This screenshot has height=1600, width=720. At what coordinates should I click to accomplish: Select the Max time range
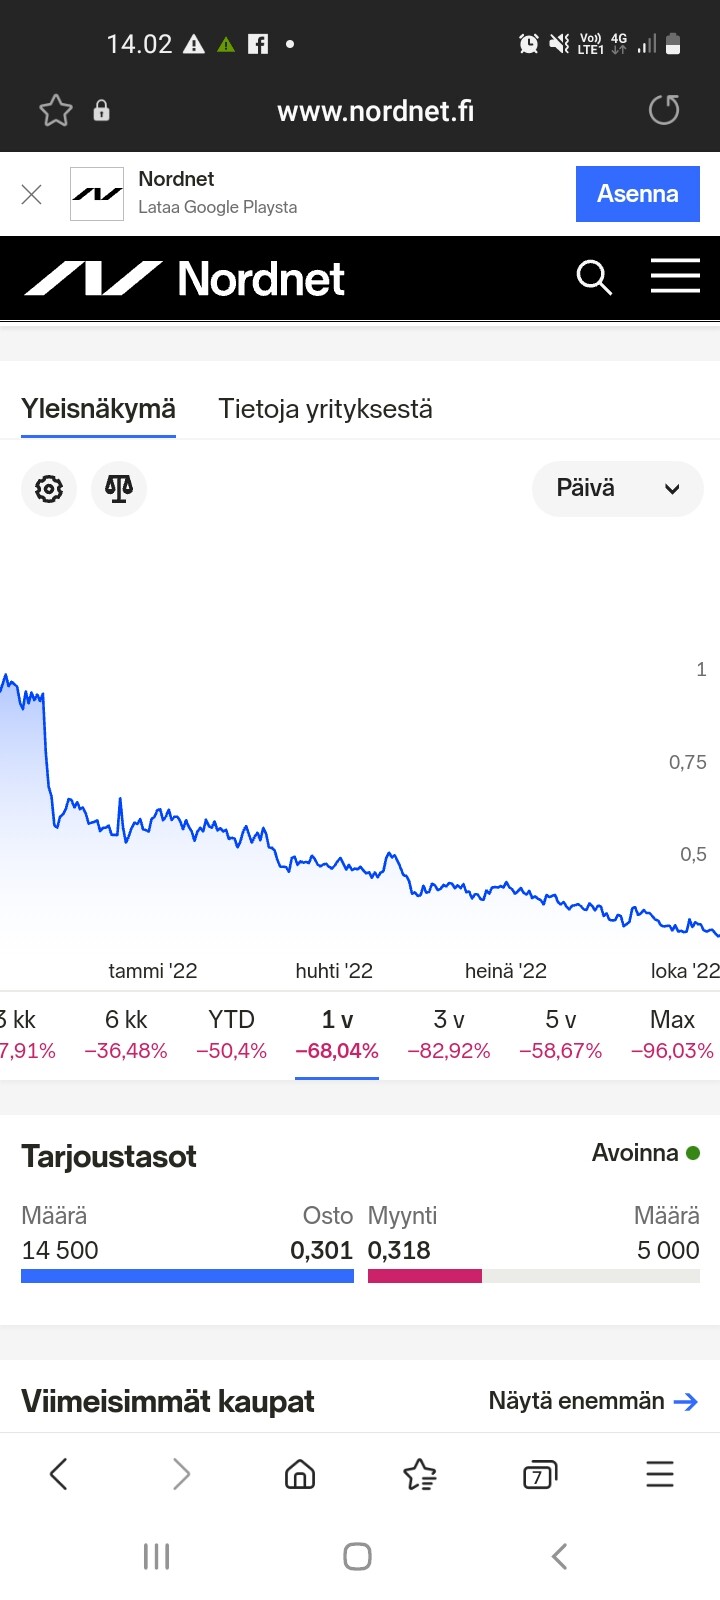coord(672,1034)
